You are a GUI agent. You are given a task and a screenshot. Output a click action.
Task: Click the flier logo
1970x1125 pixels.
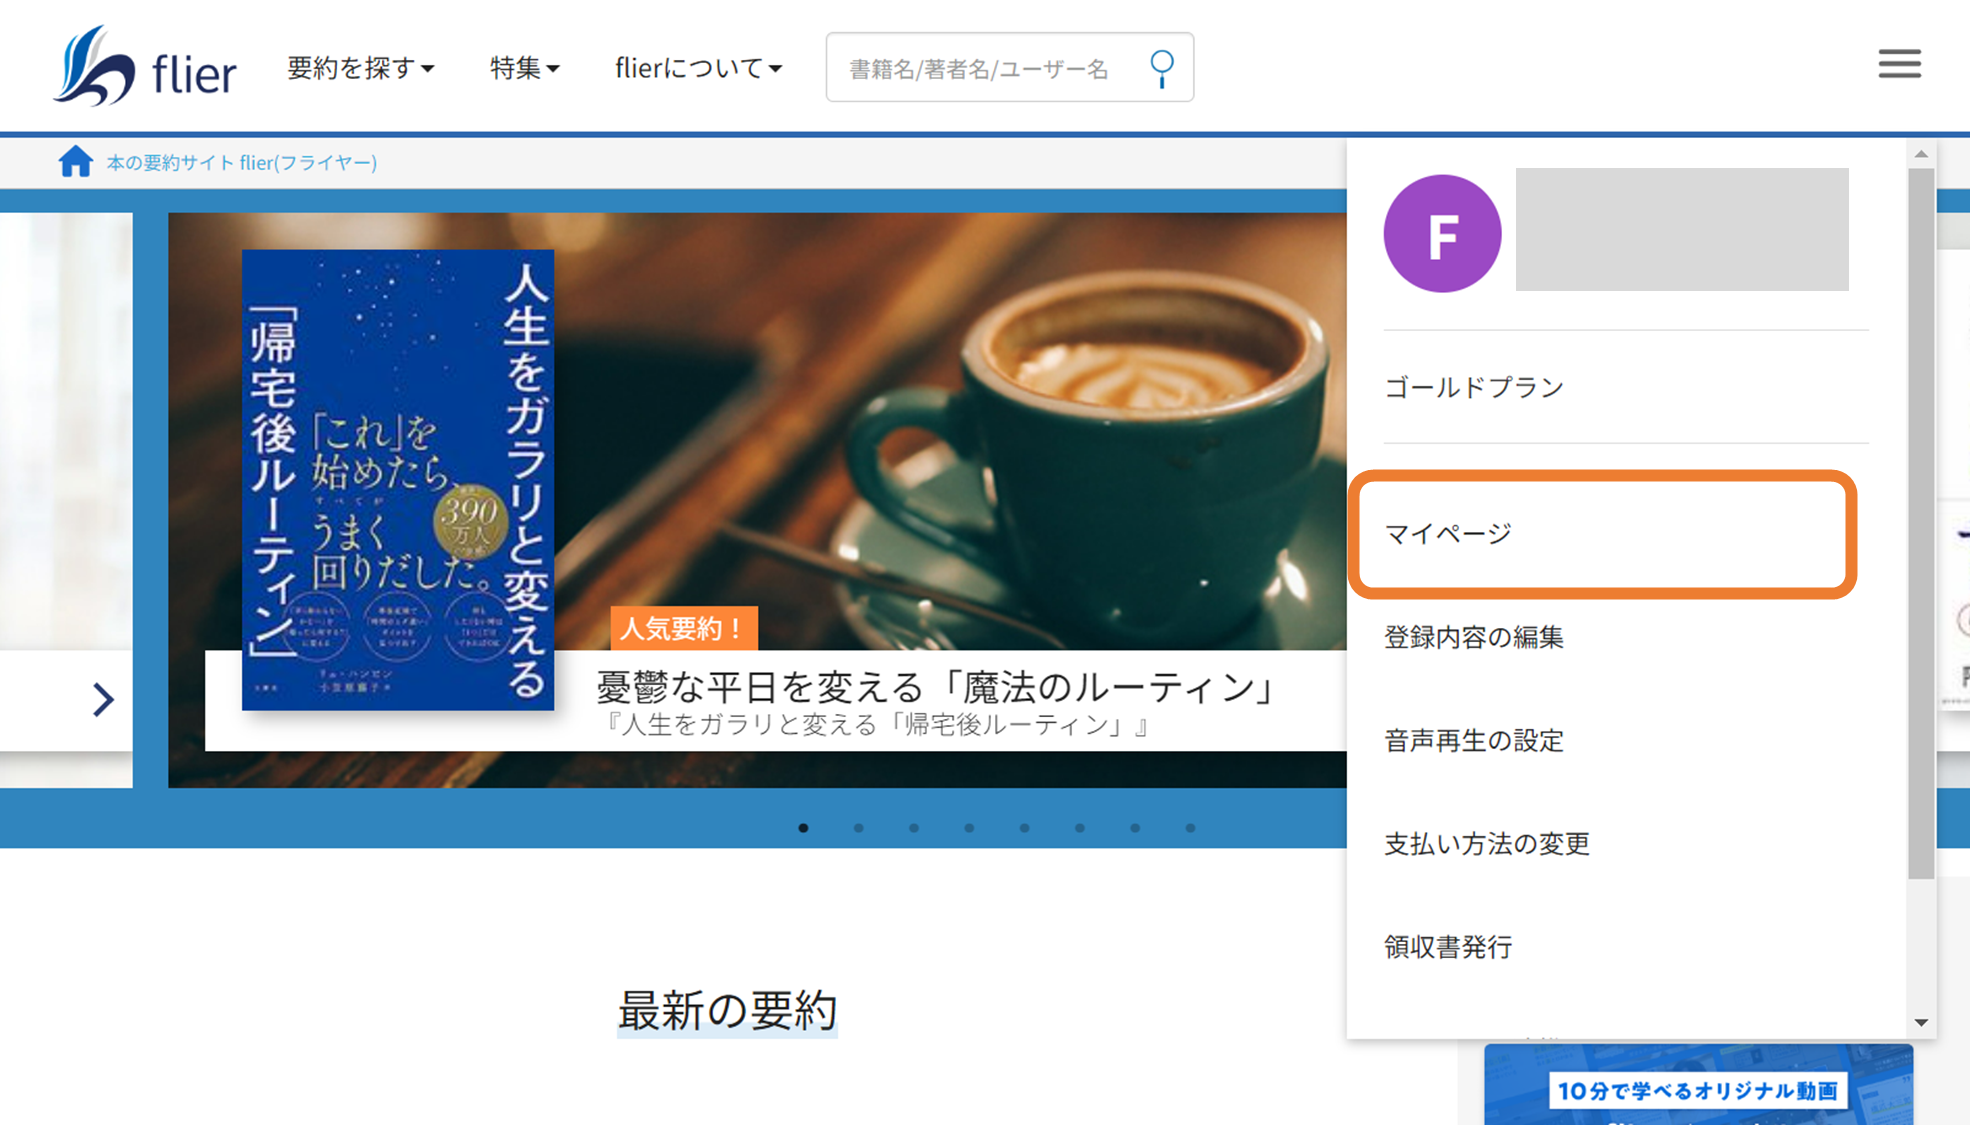click(x=145, y=66)
